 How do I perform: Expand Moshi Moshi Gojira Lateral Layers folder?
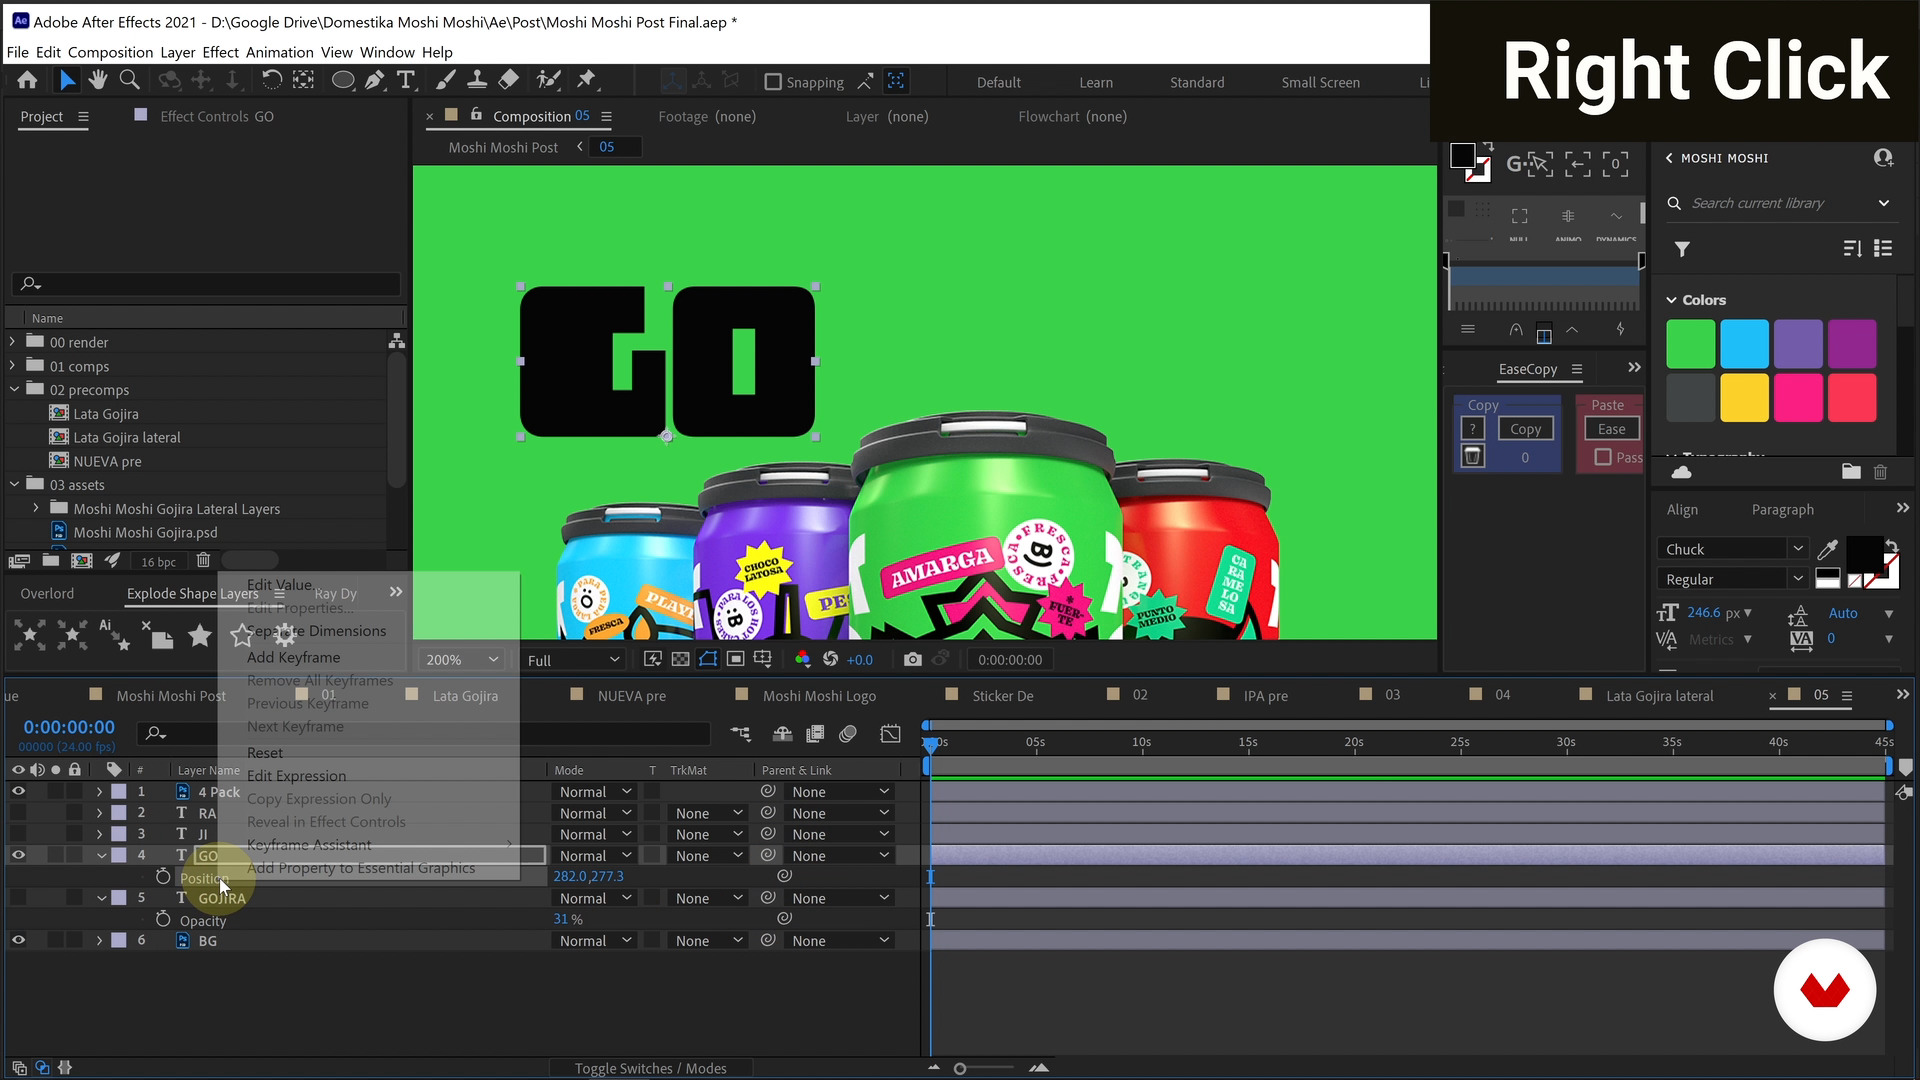point(36,508)
